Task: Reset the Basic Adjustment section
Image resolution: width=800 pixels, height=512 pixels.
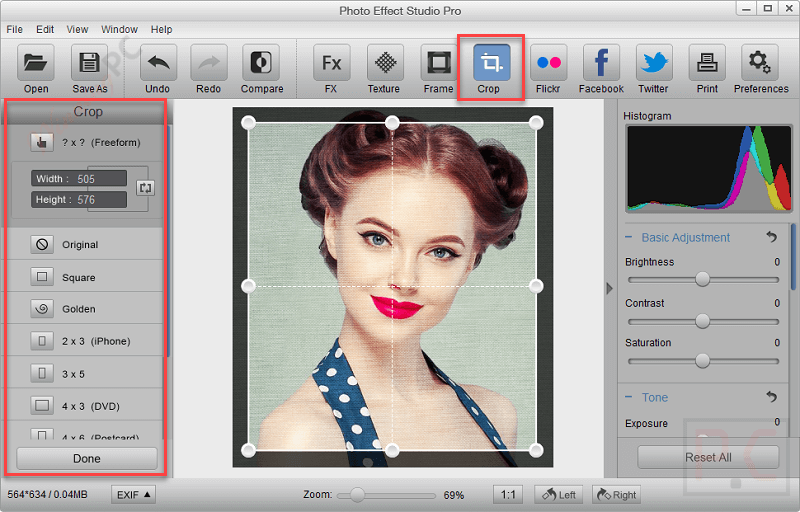Action: (772, 237)
